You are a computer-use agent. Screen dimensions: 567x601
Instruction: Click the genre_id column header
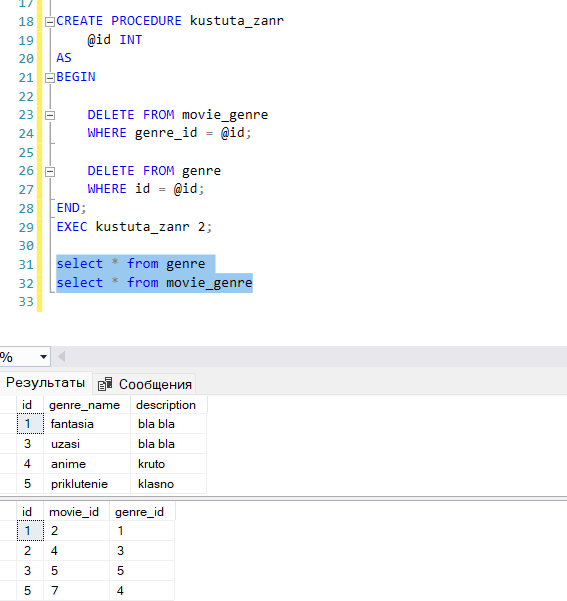click(x=142, y=512)
